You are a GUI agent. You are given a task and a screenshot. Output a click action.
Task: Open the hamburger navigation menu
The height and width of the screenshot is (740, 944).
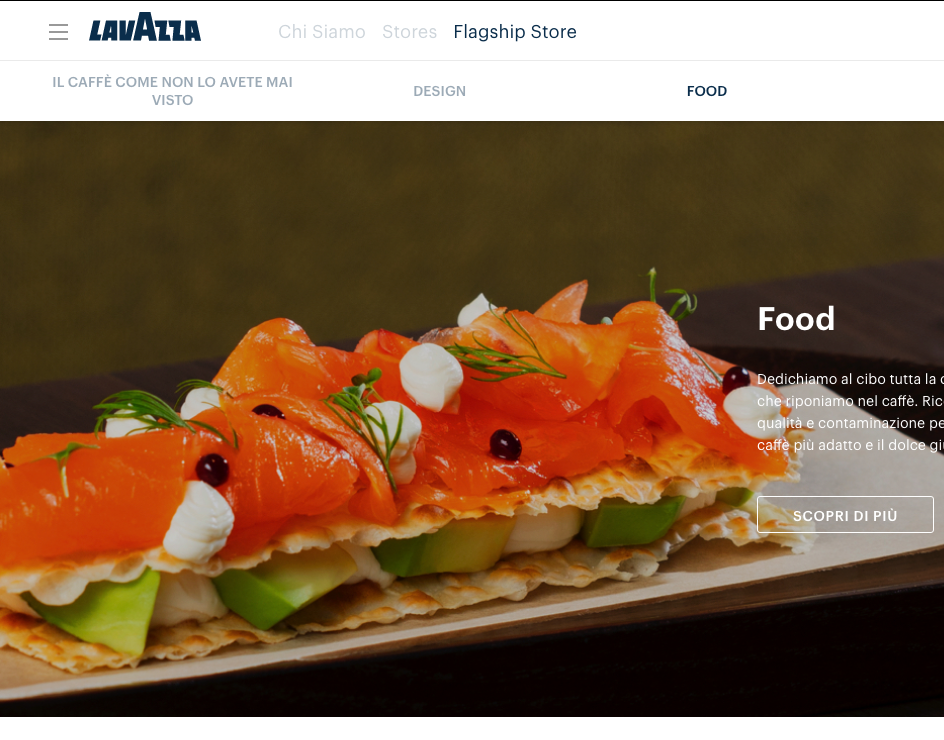[58, 32]
